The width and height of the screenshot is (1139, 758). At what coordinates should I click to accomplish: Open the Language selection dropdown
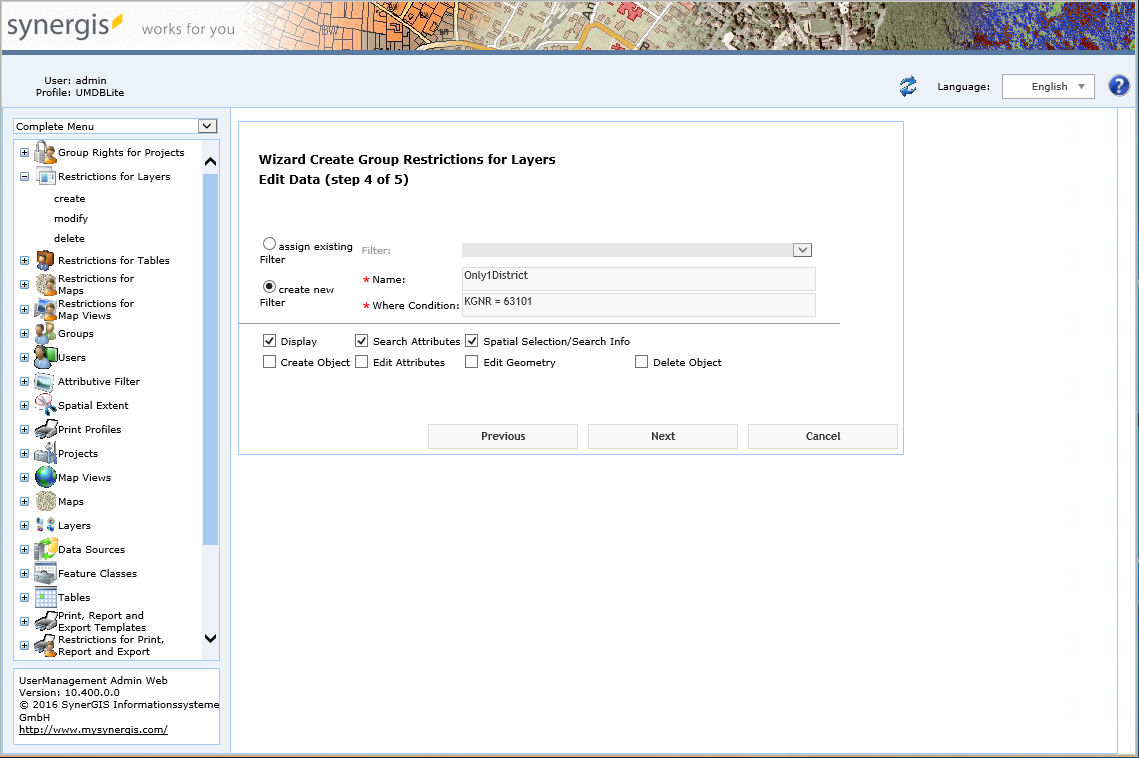pos(1048,86)
